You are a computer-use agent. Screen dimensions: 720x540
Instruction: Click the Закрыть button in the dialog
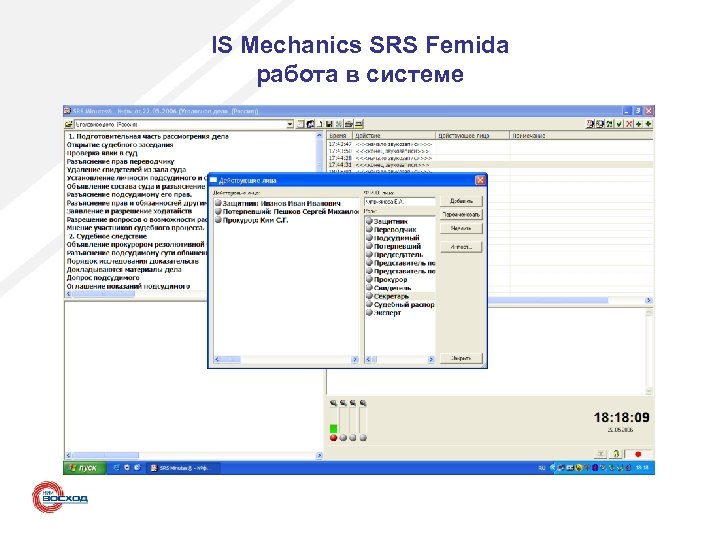[x=461, y=358]
